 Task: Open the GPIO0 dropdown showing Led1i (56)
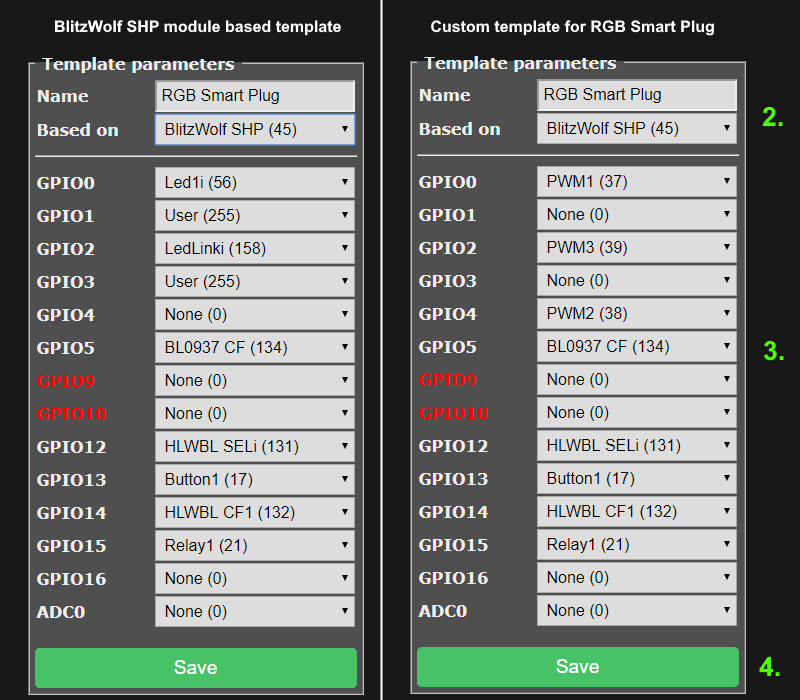pyautogui.click(x=255, y=182)
